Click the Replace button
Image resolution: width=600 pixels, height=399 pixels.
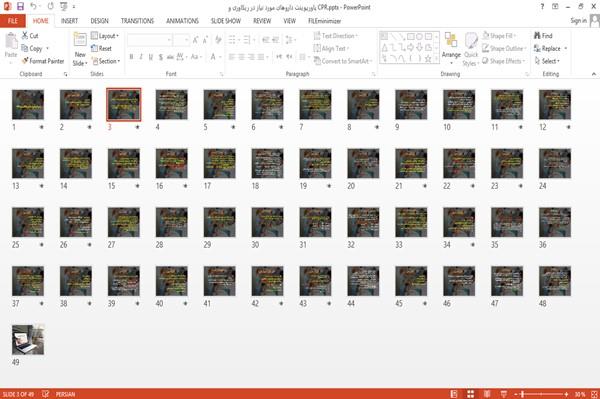(x=551, y=48)
